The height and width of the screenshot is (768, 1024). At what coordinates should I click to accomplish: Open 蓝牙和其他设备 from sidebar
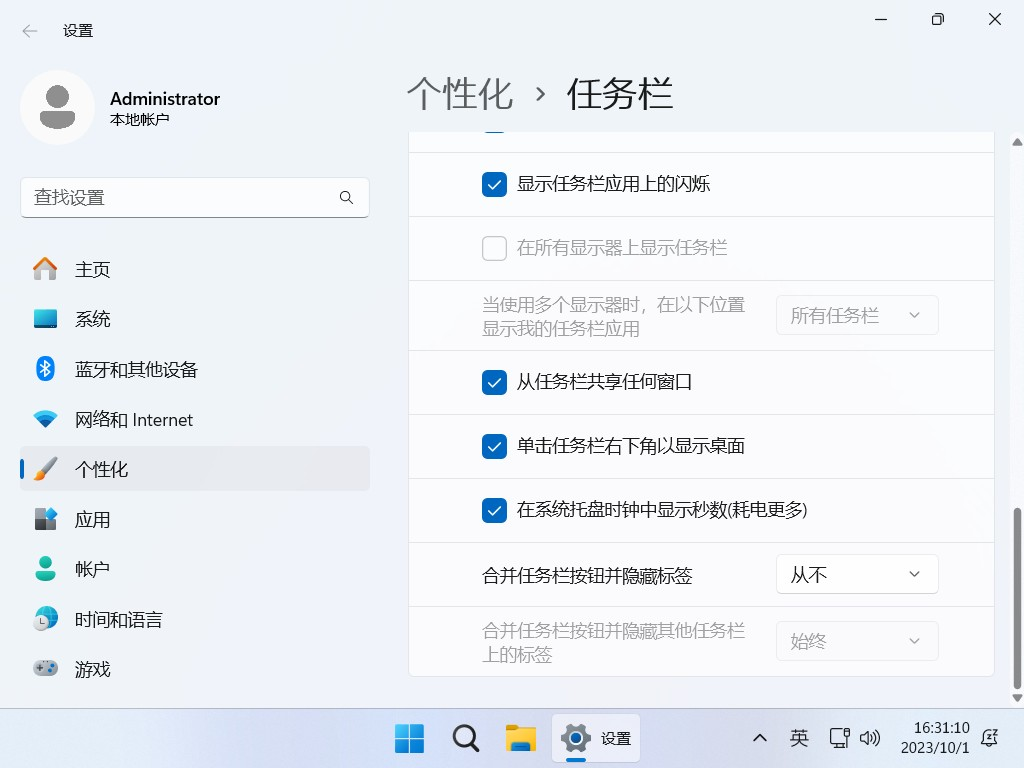tap(136, 369)
